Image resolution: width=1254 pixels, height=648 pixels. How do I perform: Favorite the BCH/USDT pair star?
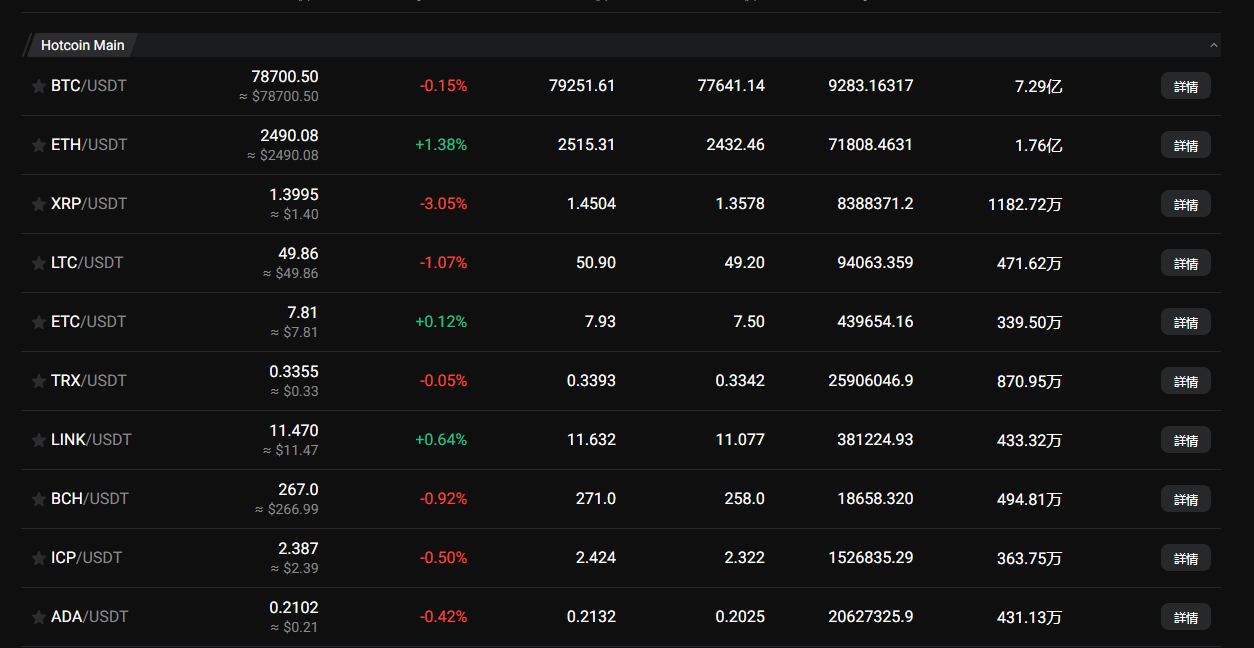38,499
